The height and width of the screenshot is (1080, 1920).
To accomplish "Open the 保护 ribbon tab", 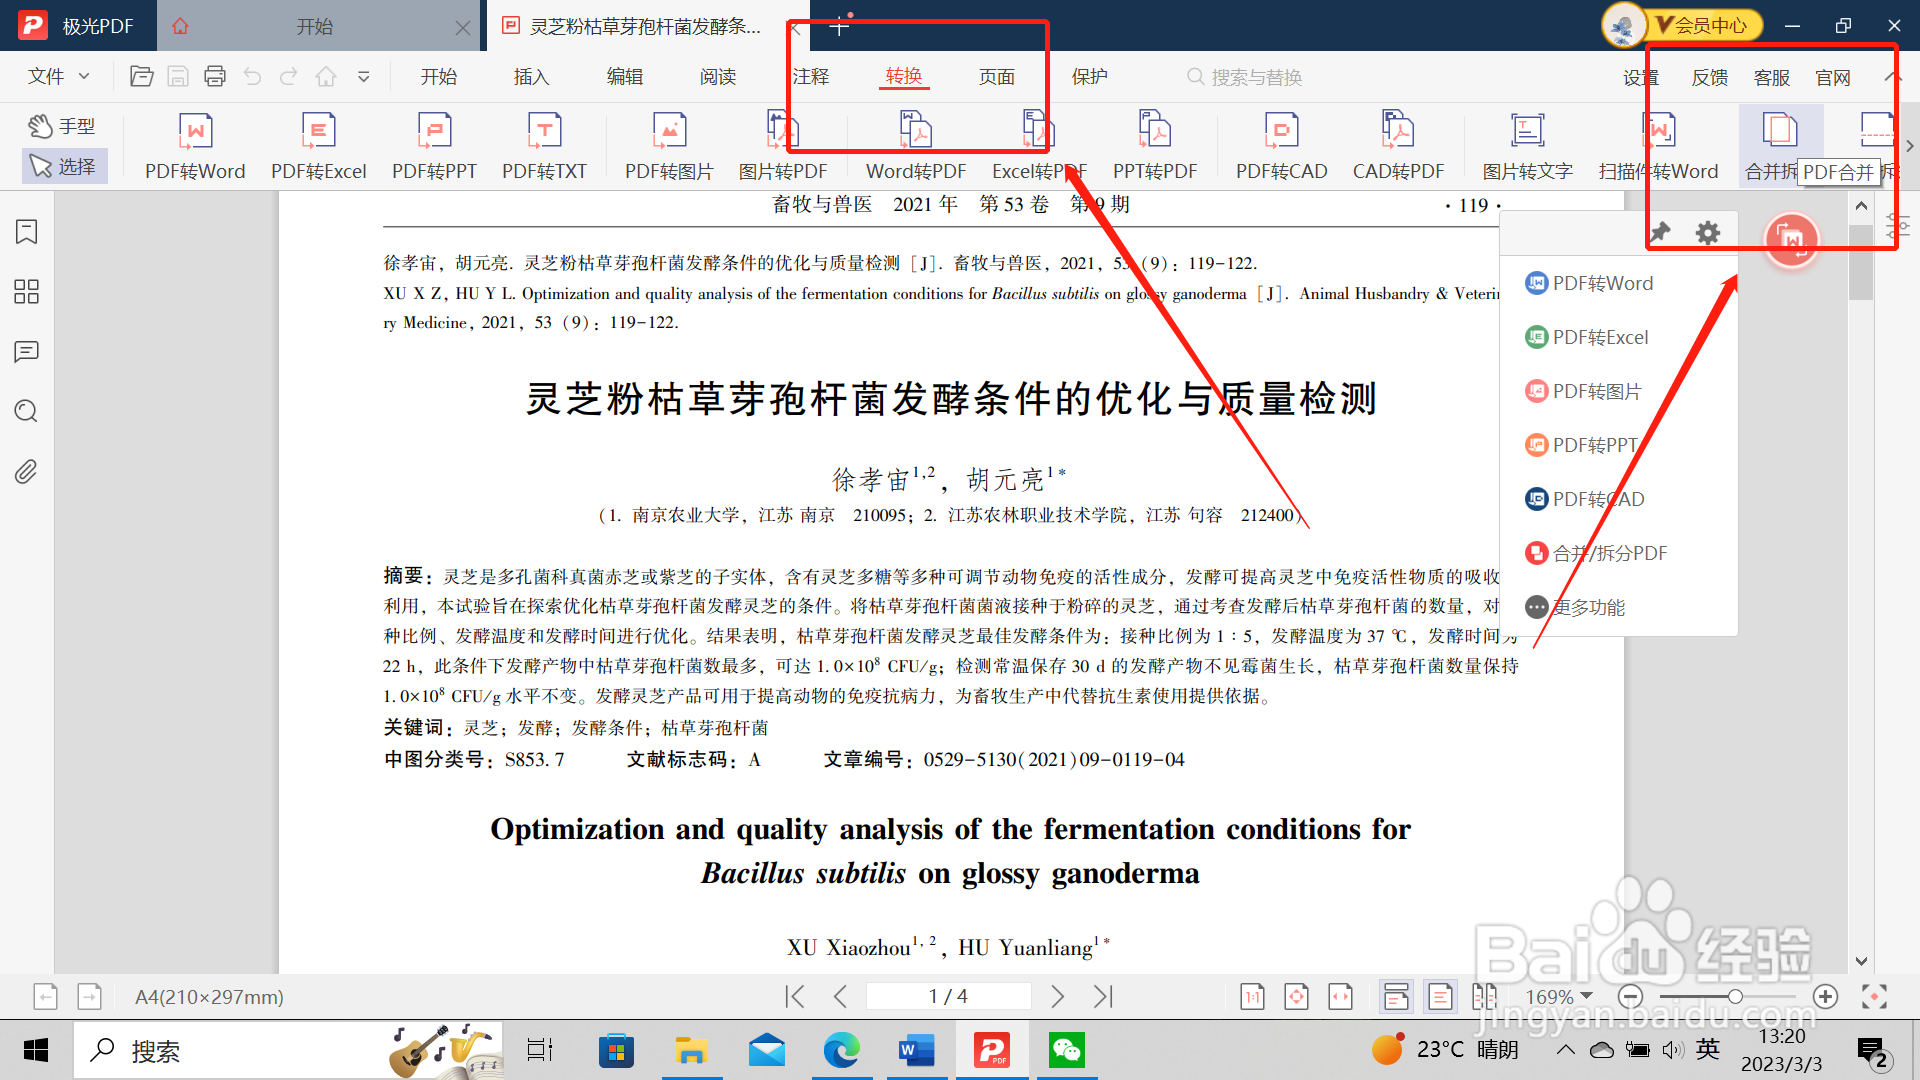I will point(1089,77).
